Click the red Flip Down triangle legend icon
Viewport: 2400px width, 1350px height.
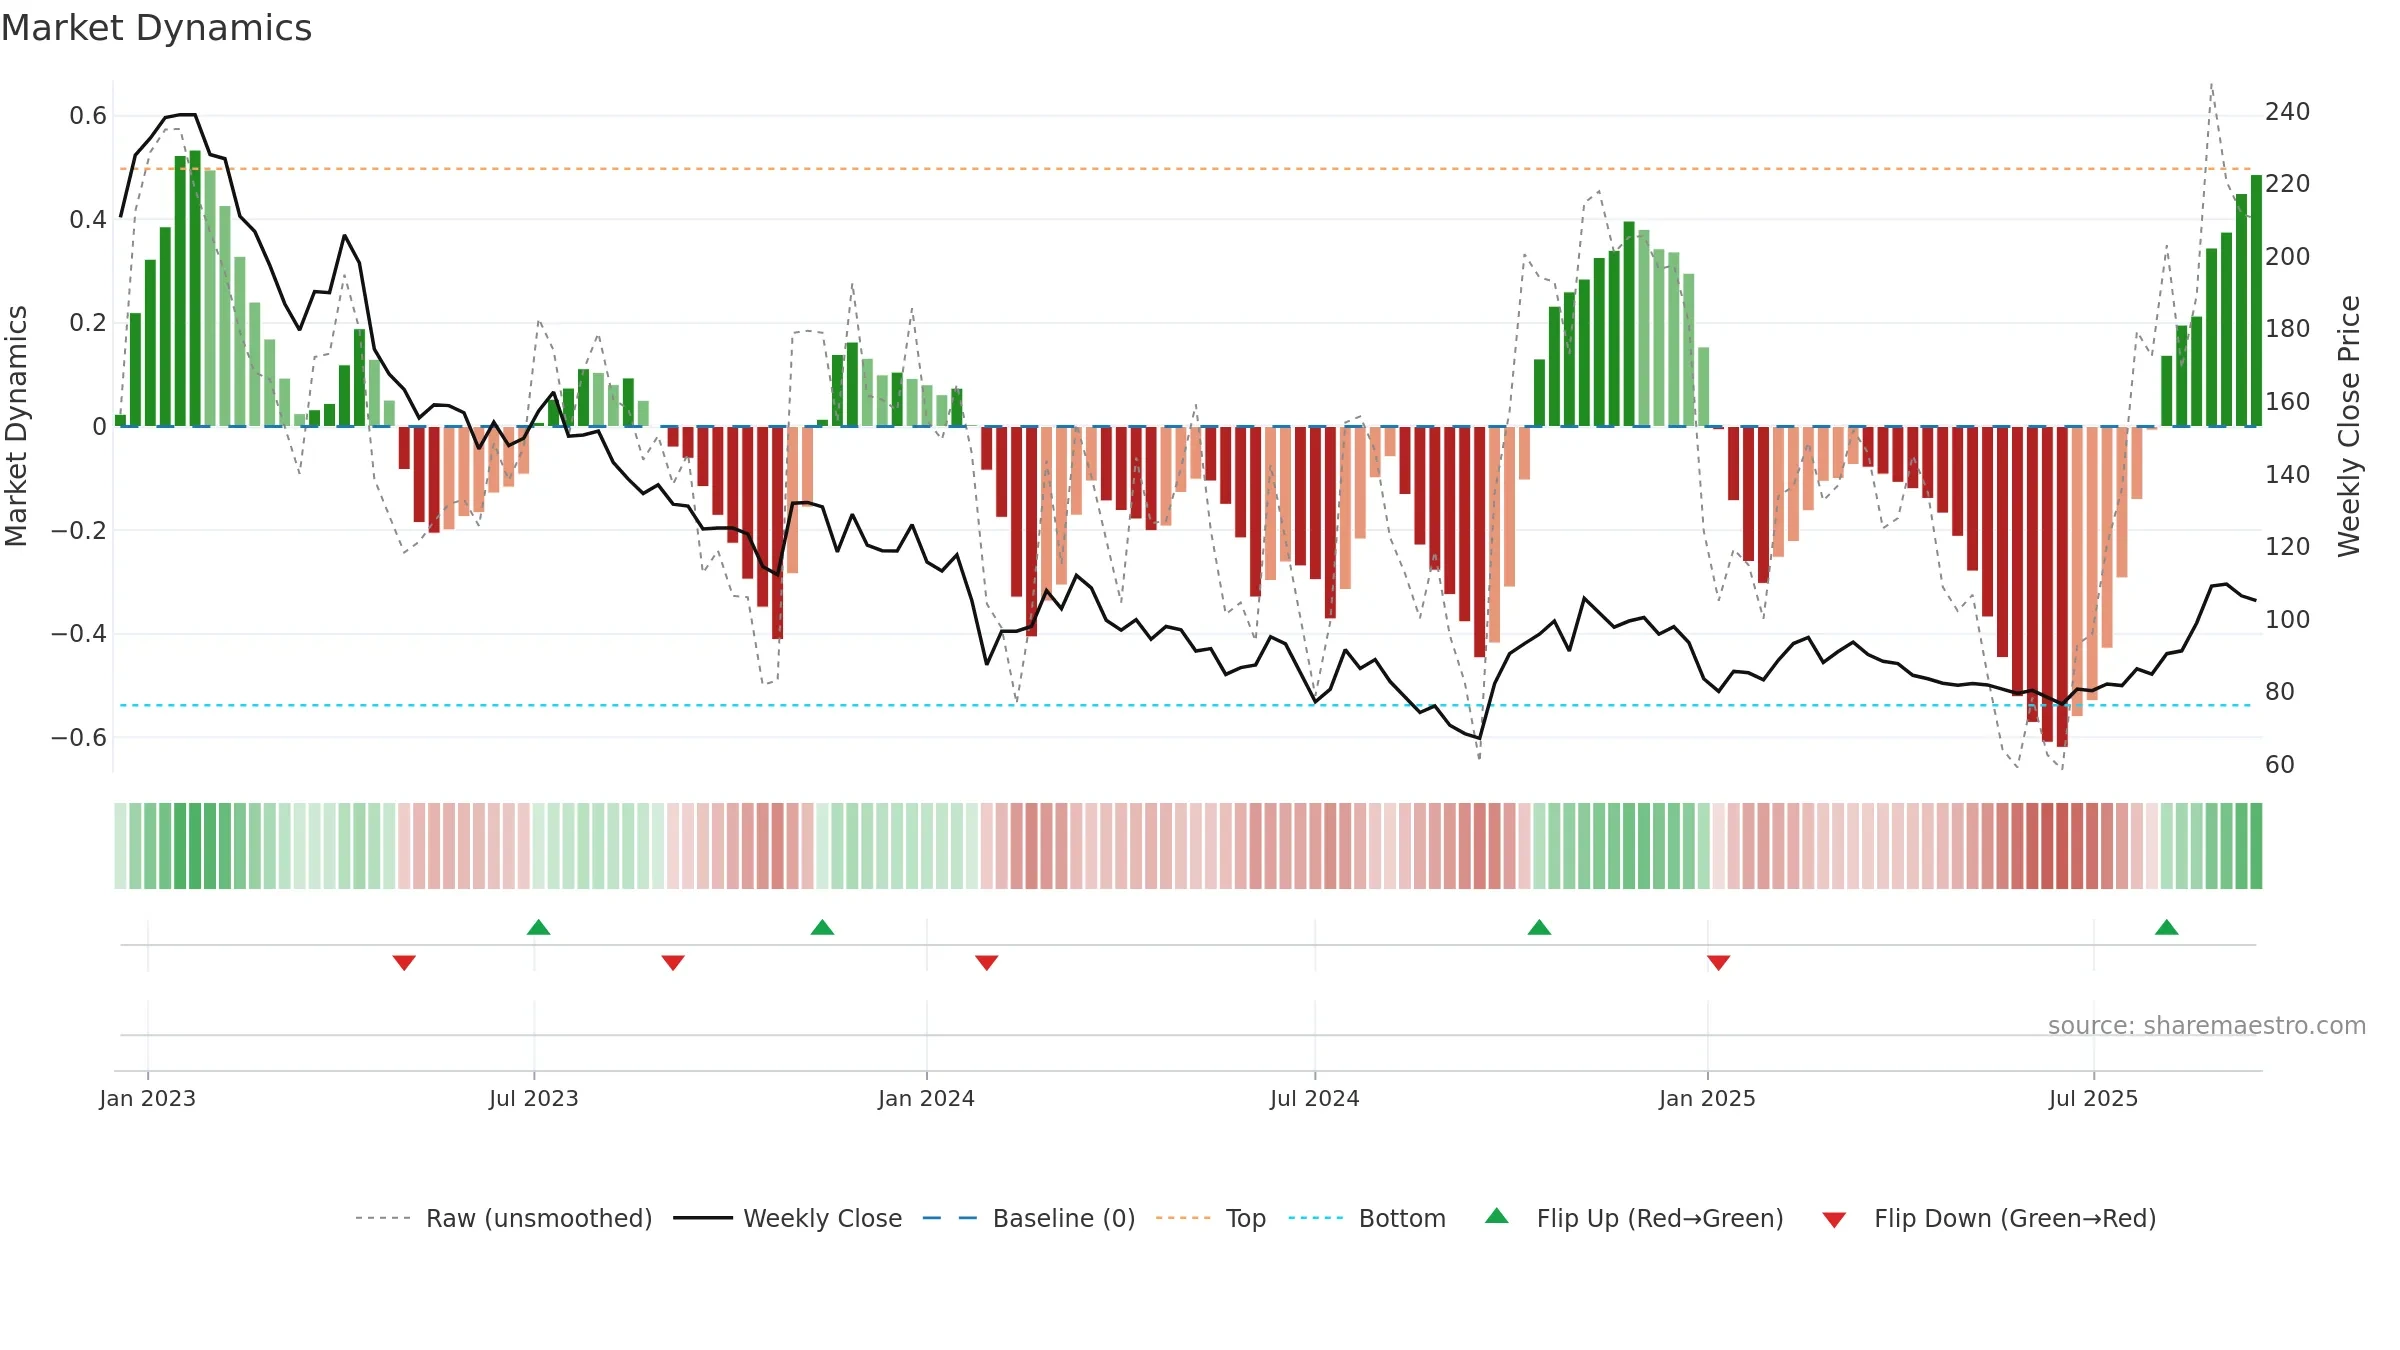coord(1834,1220)
